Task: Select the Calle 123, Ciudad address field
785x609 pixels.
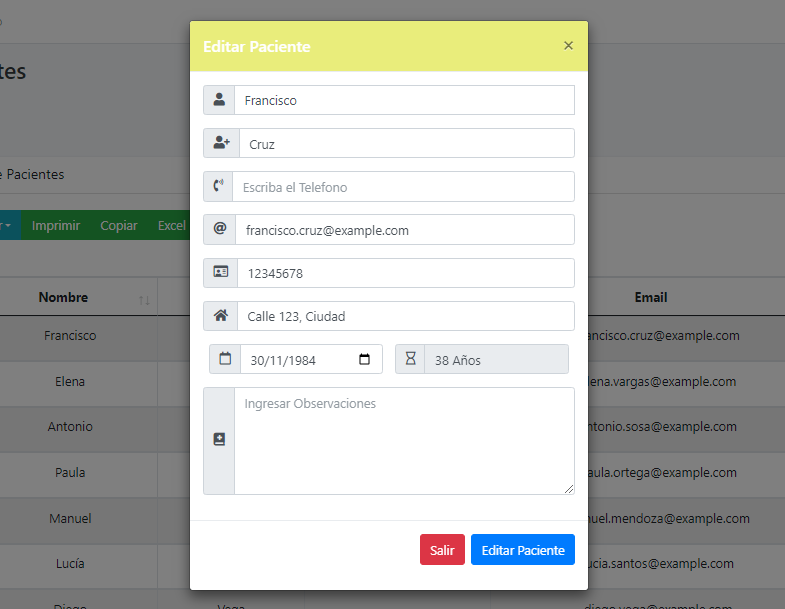Action: pos(406,316)
